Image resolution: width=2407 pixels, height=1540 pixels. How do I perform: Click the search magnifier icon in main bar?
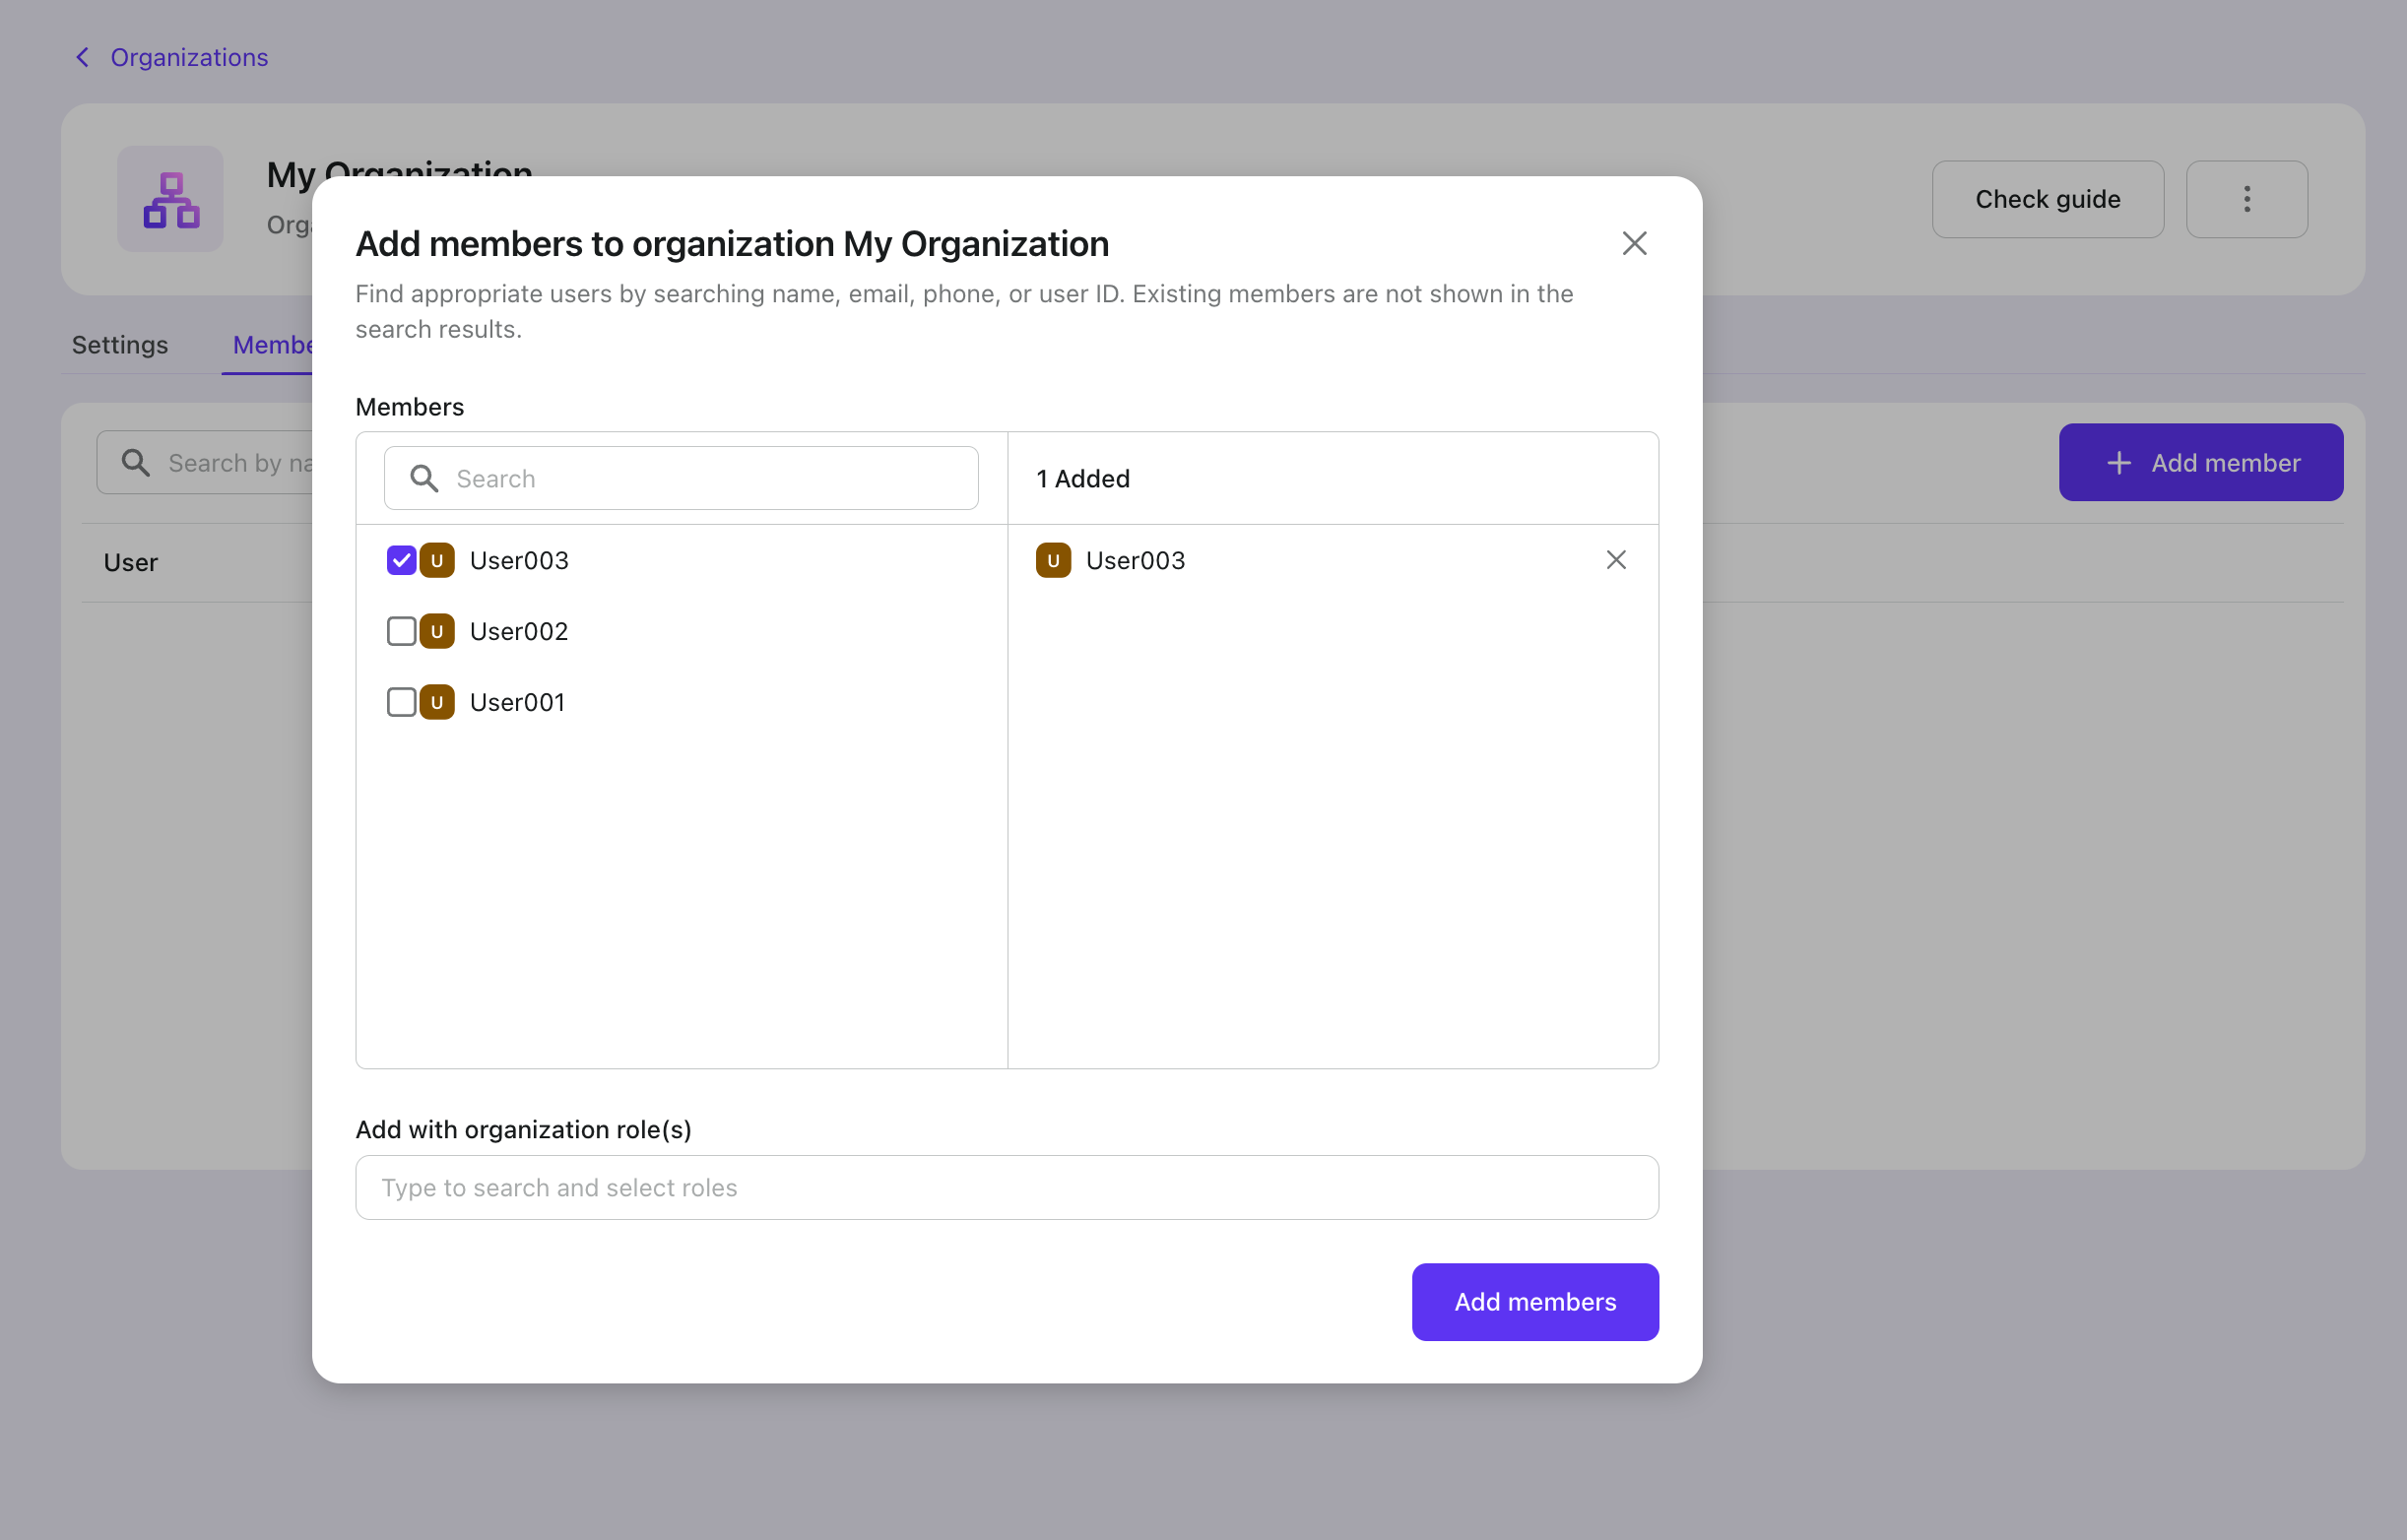[x=133, y=461]
